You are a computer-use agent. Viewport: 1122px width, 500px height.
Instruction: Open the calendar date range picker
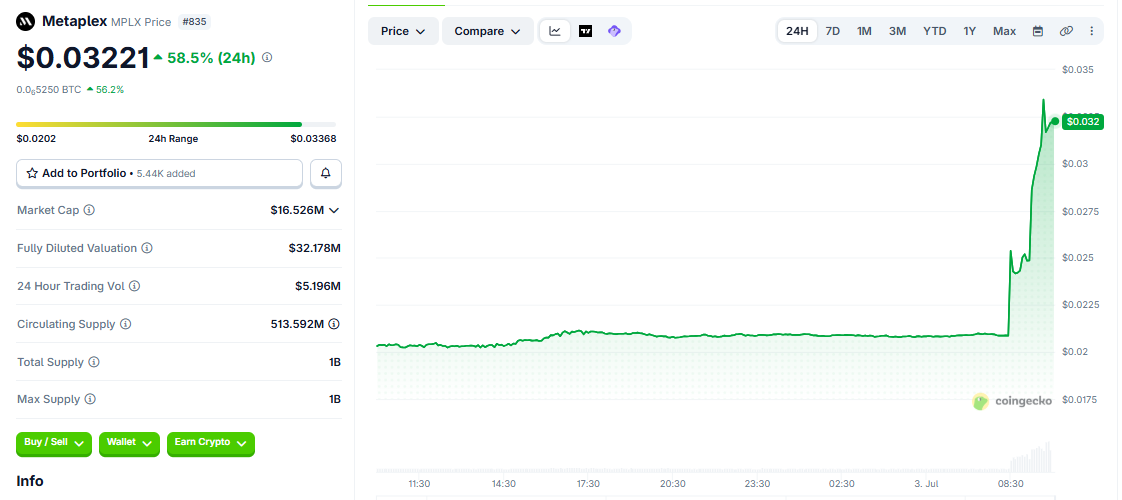tap(1038, 31)
